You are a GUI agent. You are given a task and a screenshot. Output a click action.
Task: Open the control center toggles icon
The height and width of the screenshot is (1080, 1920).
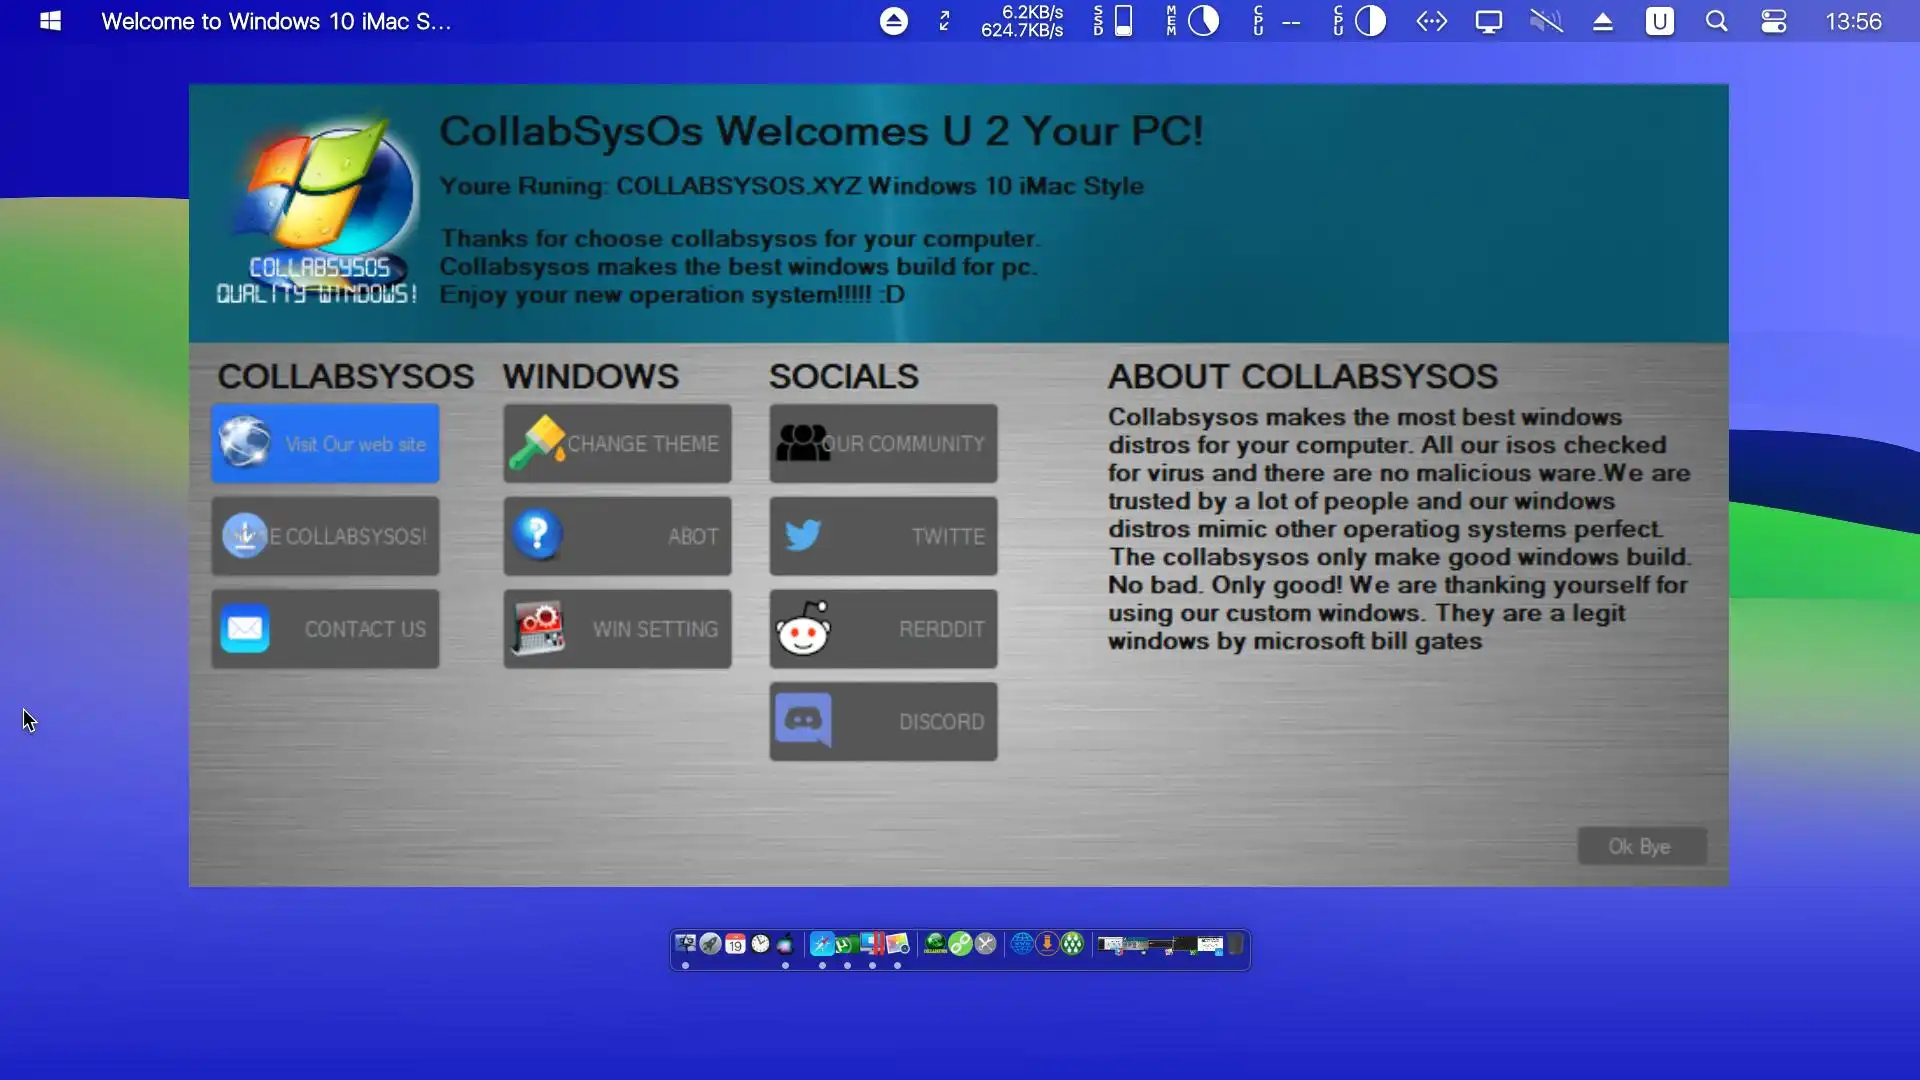[1773, 21]
